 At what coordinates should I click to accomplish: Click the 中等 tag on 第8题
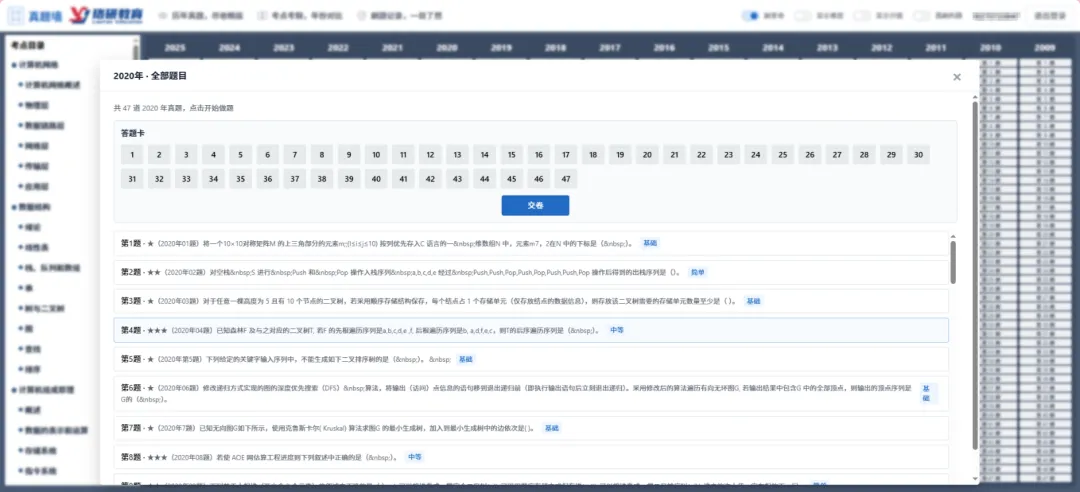click(x=414, y=457)
